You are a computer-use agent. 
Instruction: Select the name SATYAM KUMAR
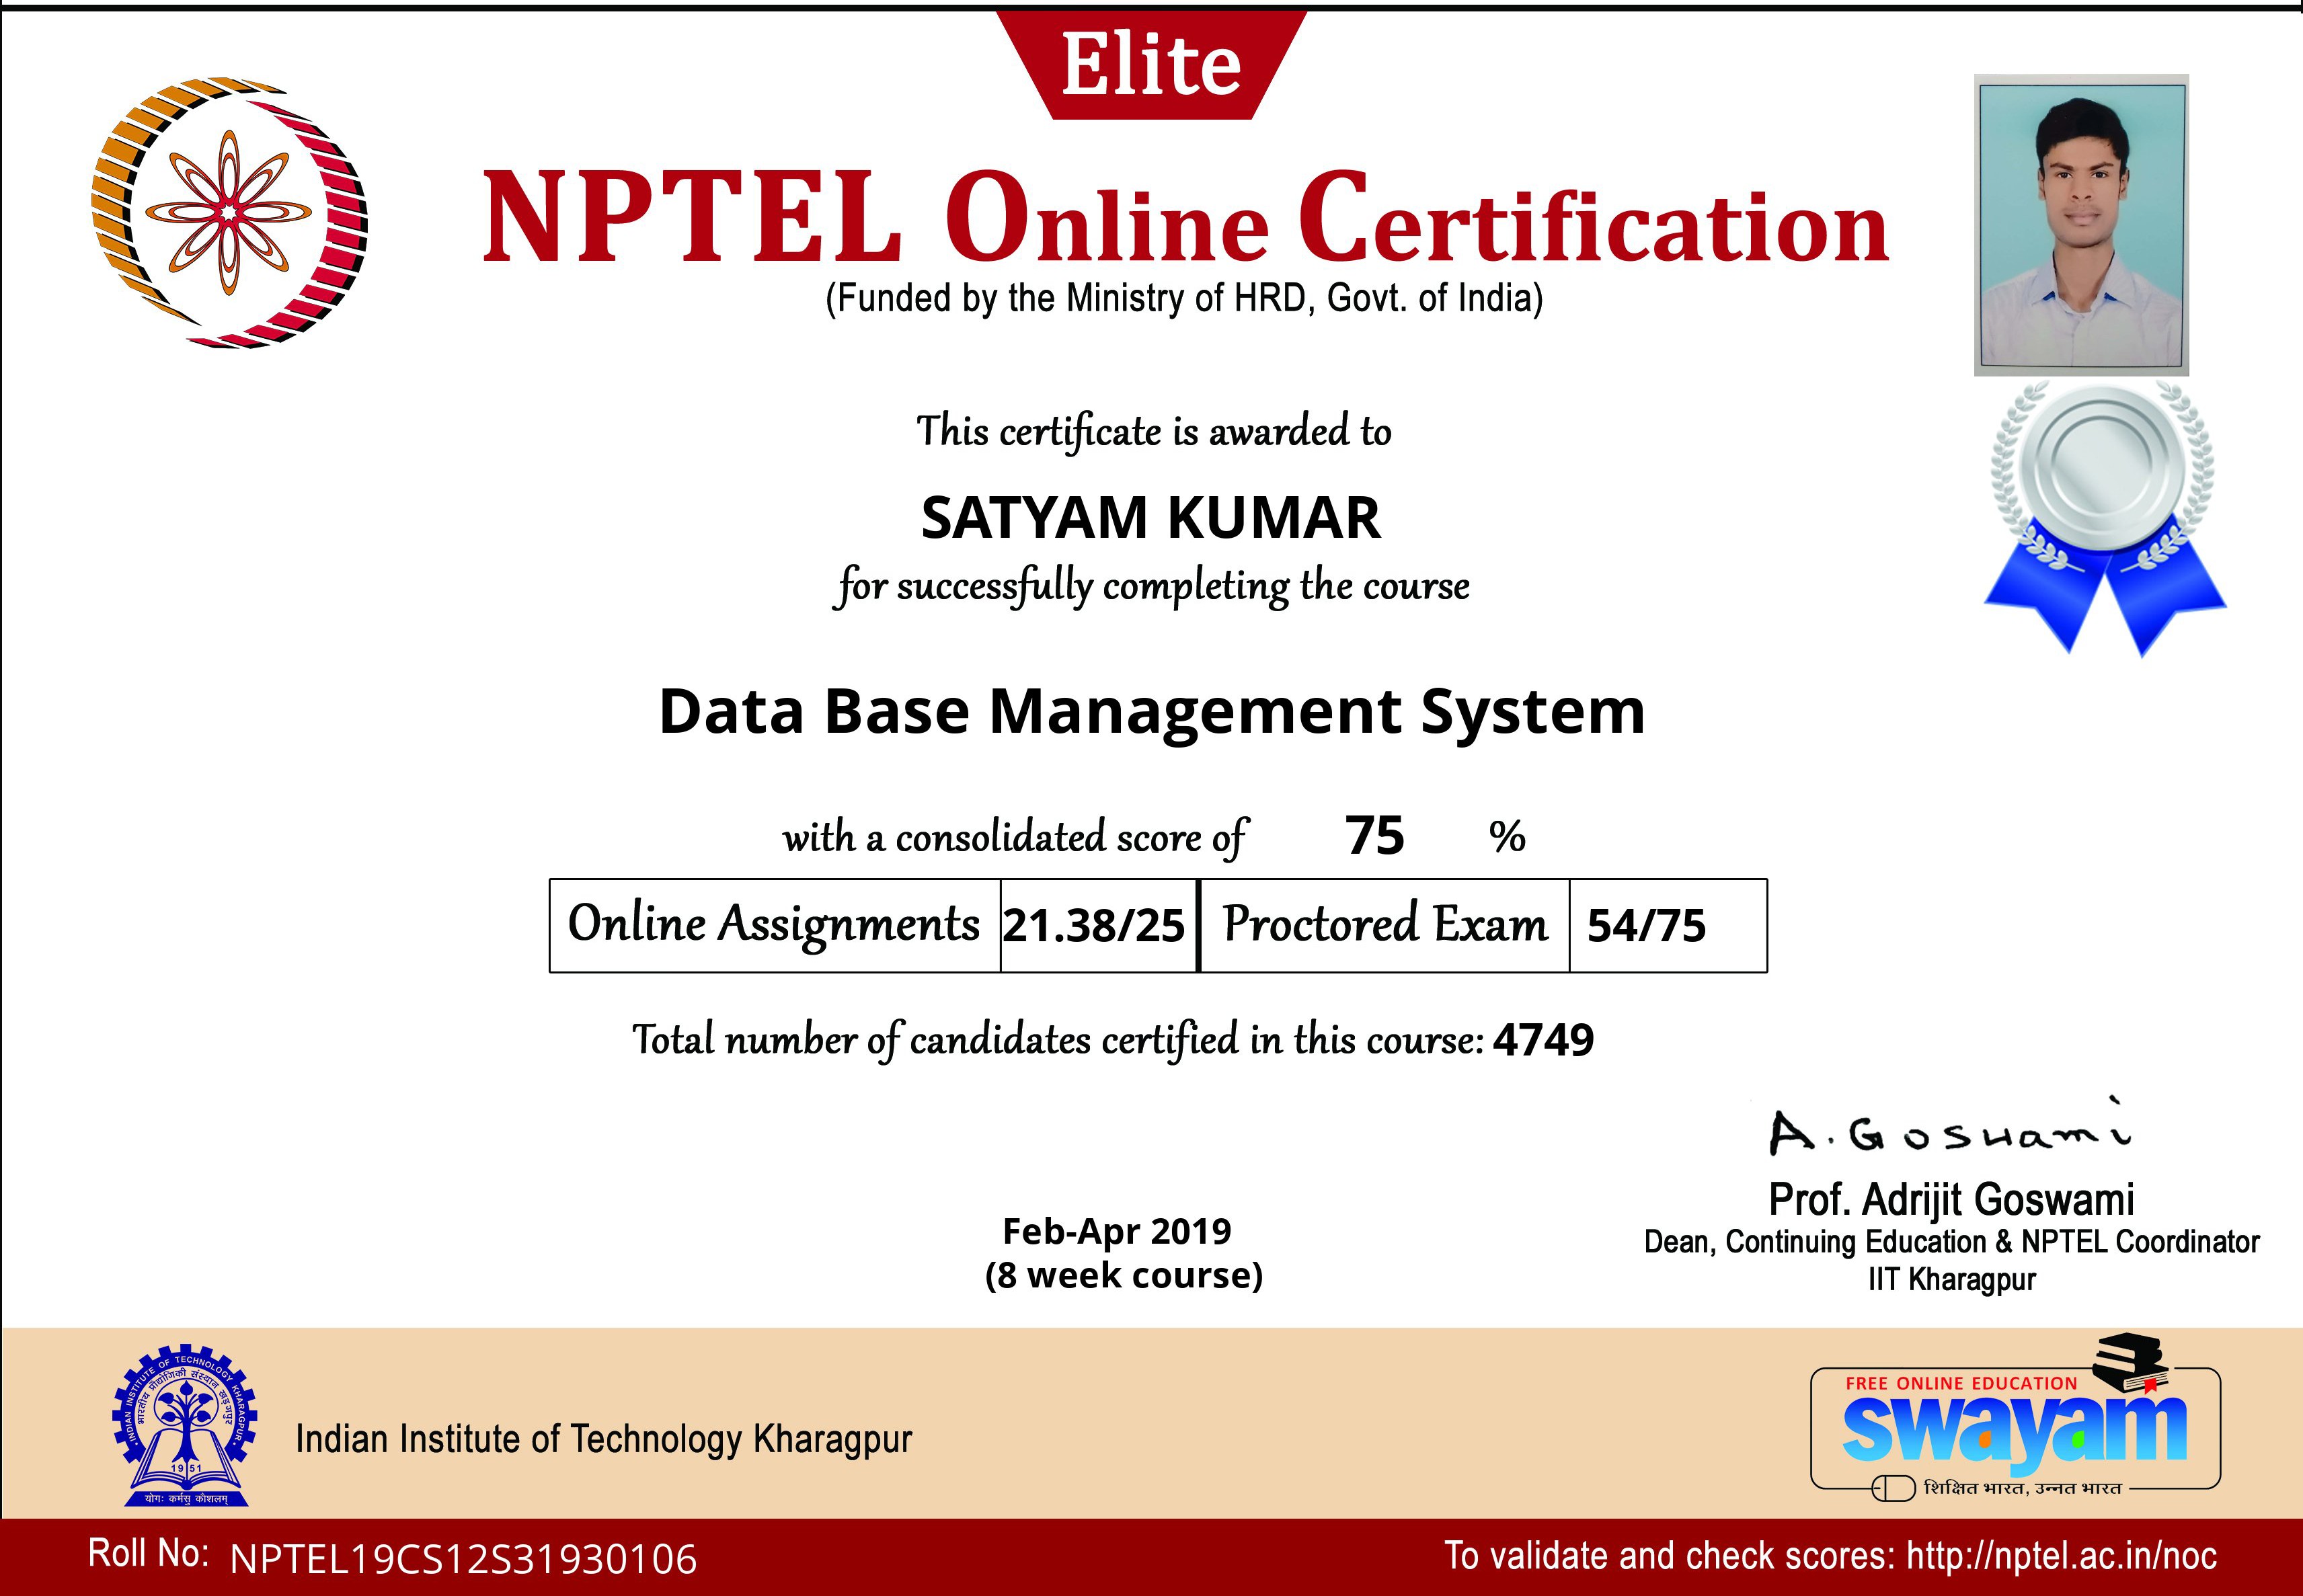click(x=1151, y=518)
